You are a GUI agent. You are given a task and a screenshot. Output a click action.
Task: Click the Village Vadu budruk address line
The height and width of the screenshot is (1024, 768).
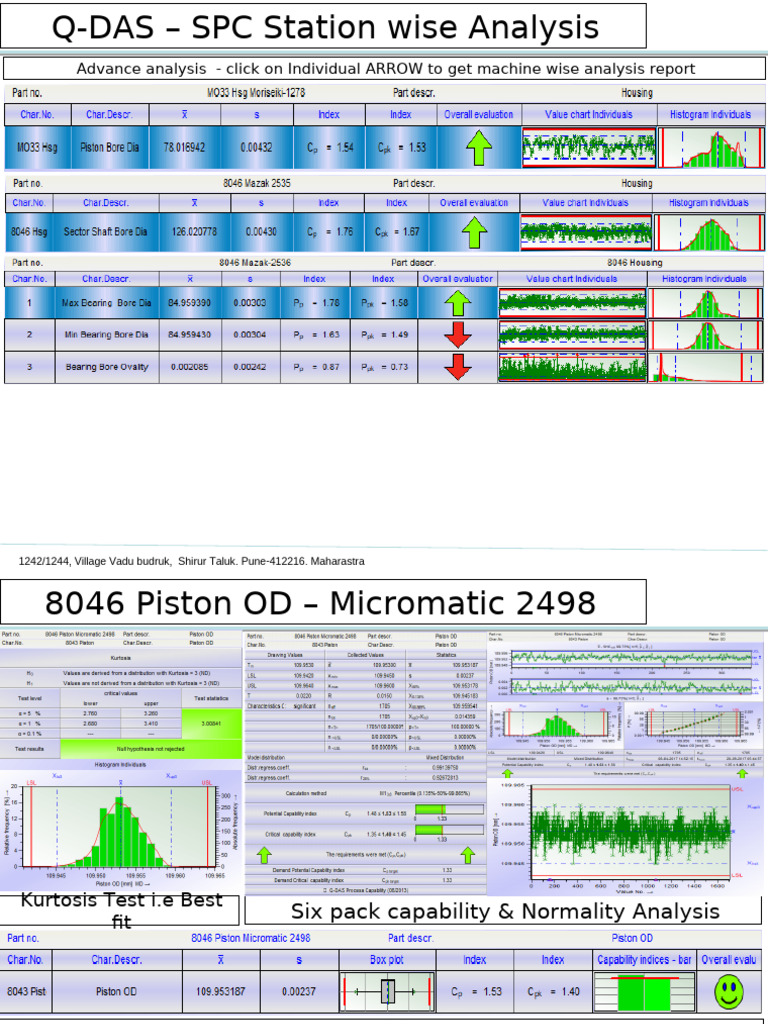pos(191,561)
